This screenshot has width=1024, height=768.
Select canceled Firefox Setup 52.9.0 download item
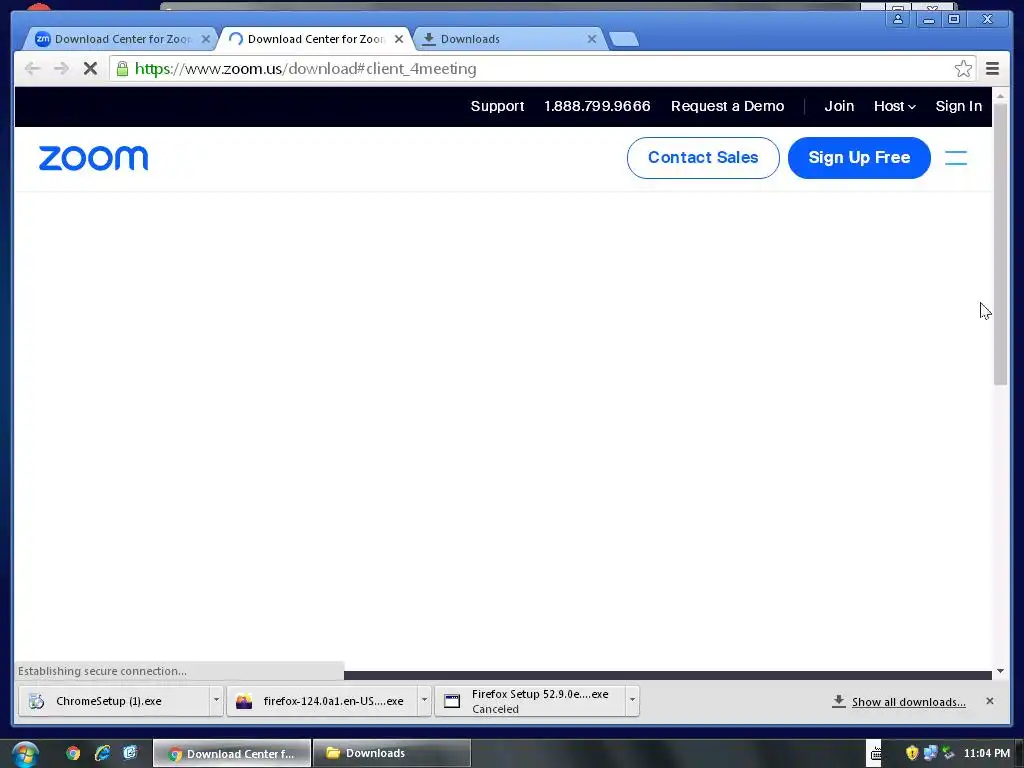tap(530, 701)
